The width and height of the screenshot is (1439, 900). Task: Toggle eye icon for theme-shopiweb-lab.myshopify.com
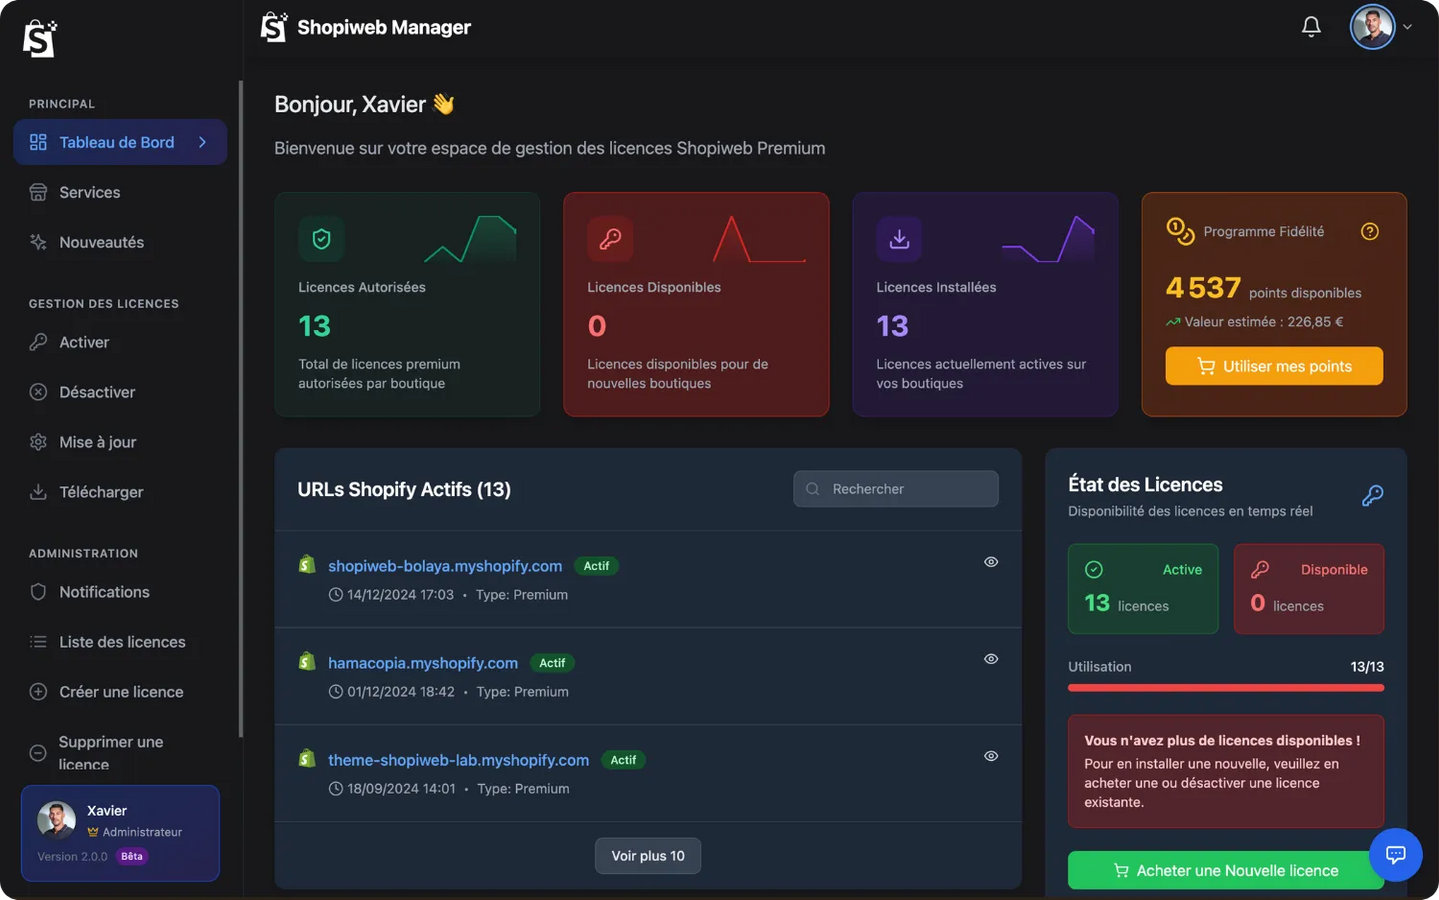pos(990,756)
